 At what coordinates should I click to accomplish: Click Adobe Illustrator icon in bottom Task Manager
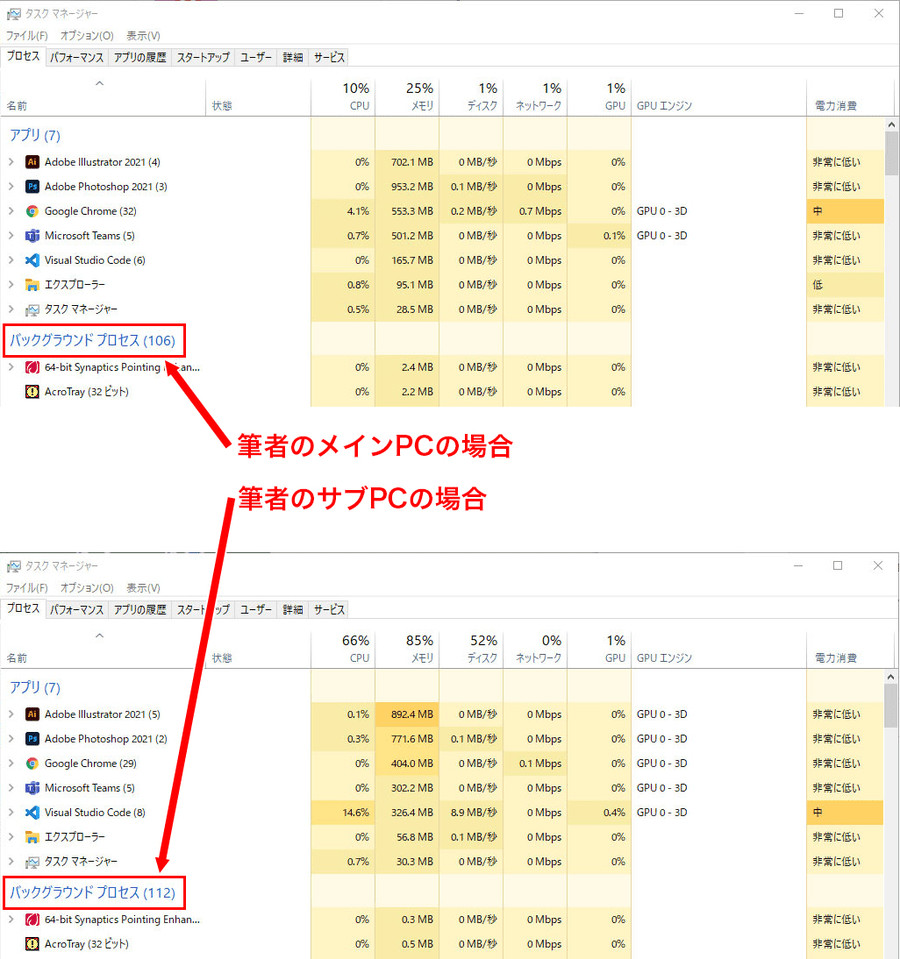[x=32, y=714]
